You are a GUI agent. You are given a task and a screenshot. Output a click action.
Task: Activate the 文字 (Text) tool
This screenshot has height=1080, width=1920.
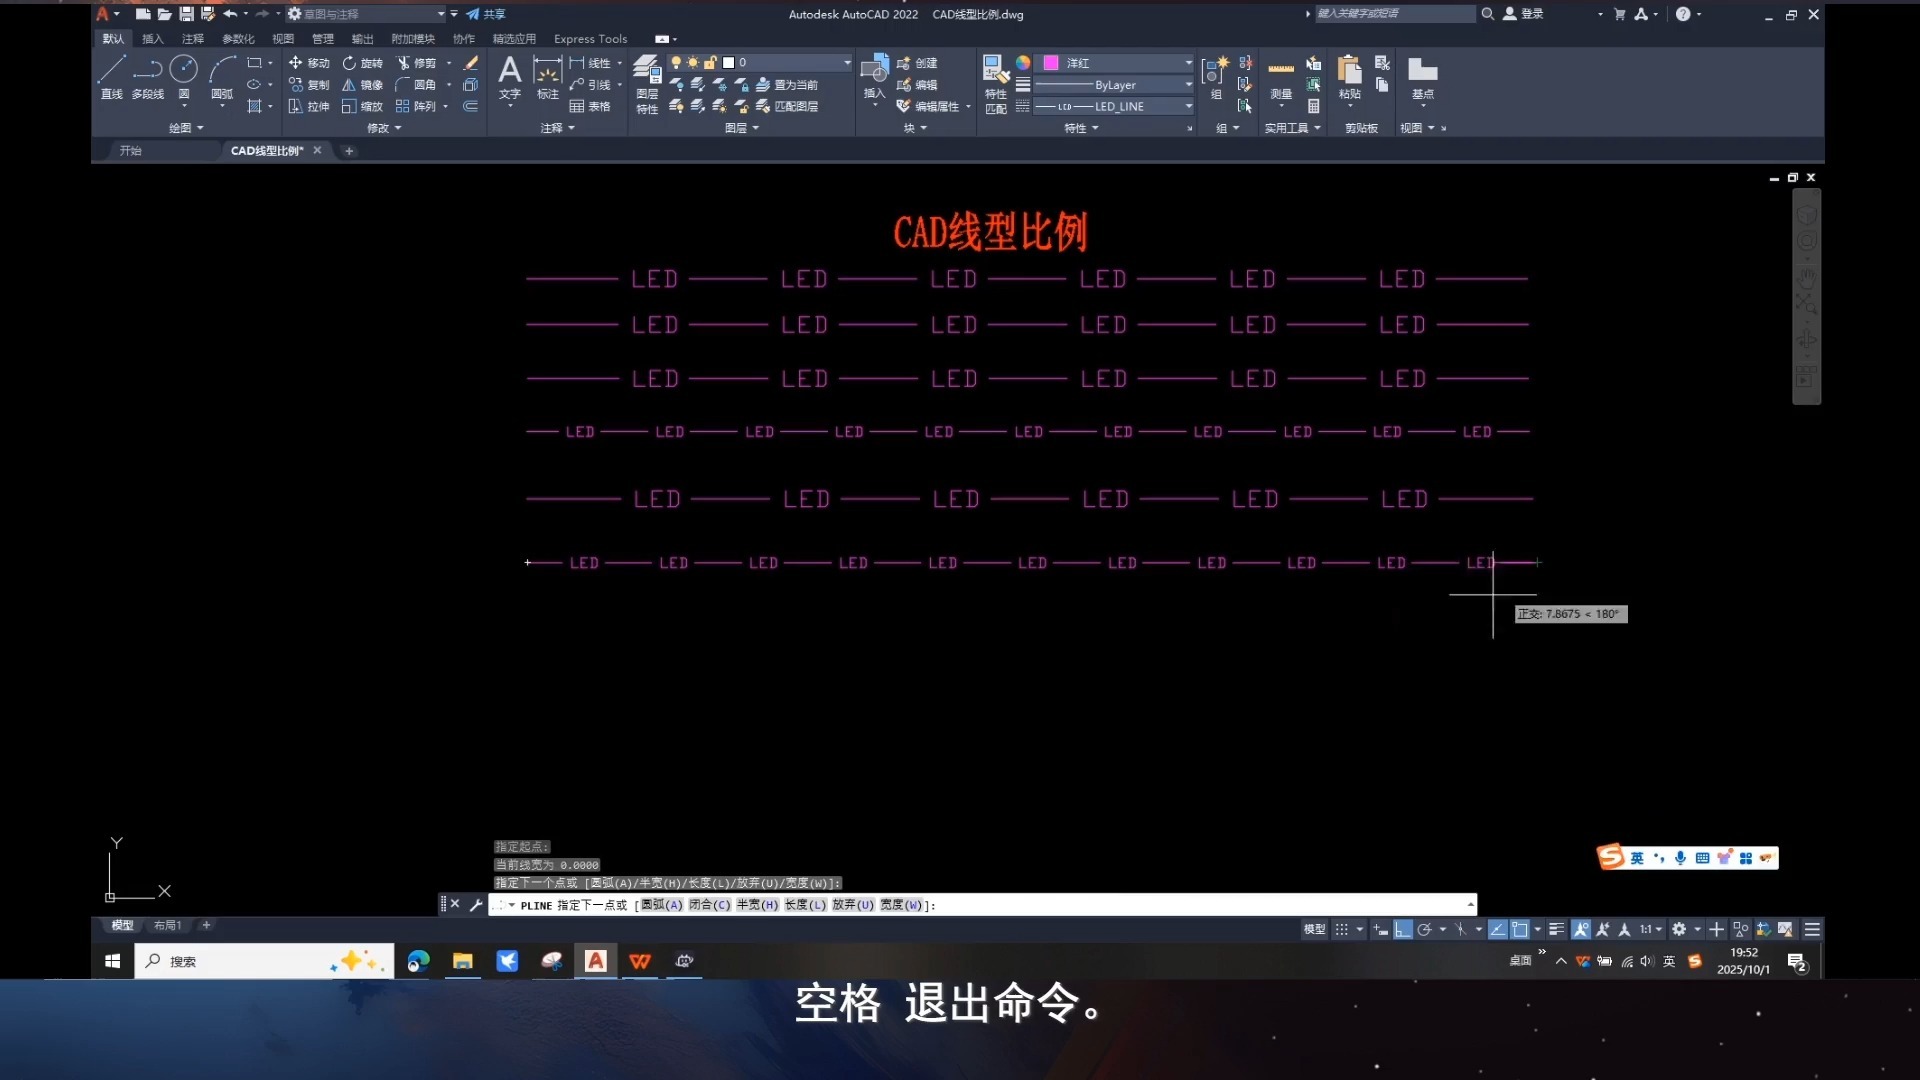pyautogui.click(x=510, y=75)
